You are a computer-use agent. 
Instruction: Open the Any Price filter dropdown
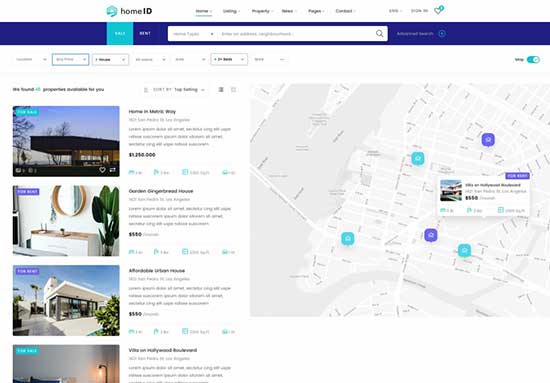[x=71, y=60]
